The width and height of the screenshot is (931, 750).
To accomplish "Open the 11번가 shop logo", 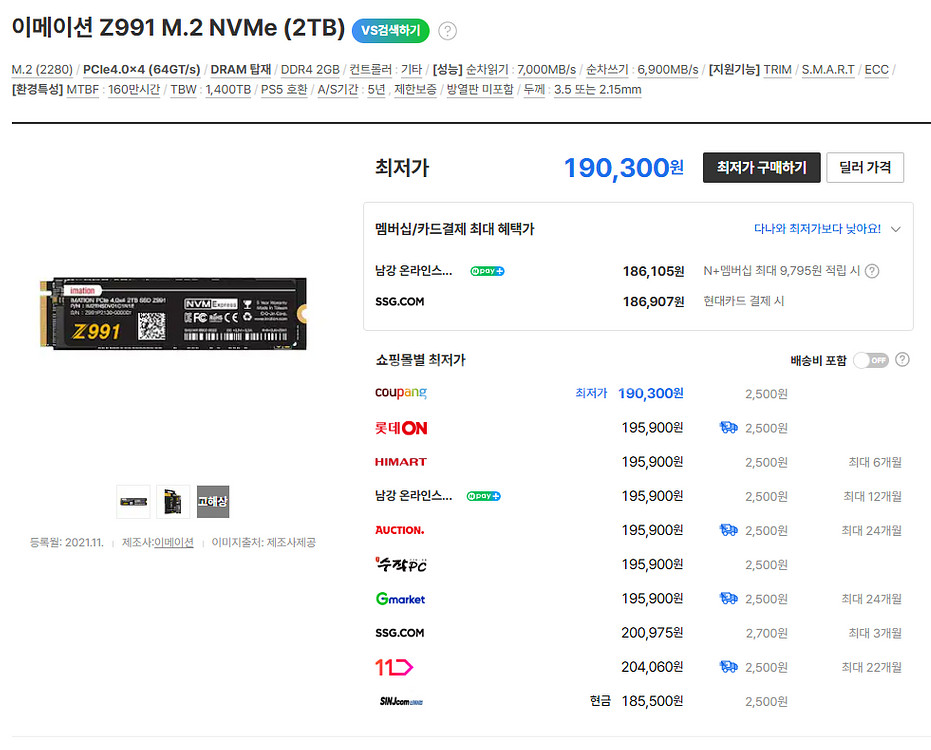I will 394,667.
